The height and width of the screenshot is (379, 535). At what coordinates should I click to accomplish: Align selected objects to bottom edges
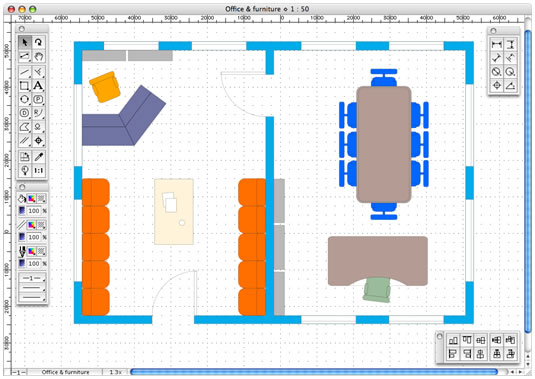coord(453,340)
